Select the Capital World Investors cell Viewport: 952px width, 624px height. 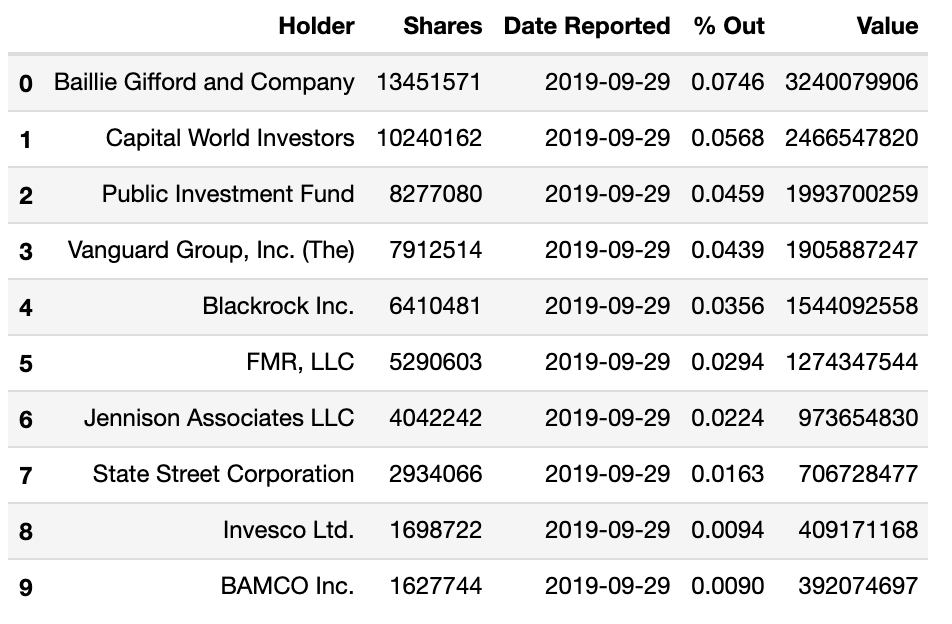(x=230, y=138)
